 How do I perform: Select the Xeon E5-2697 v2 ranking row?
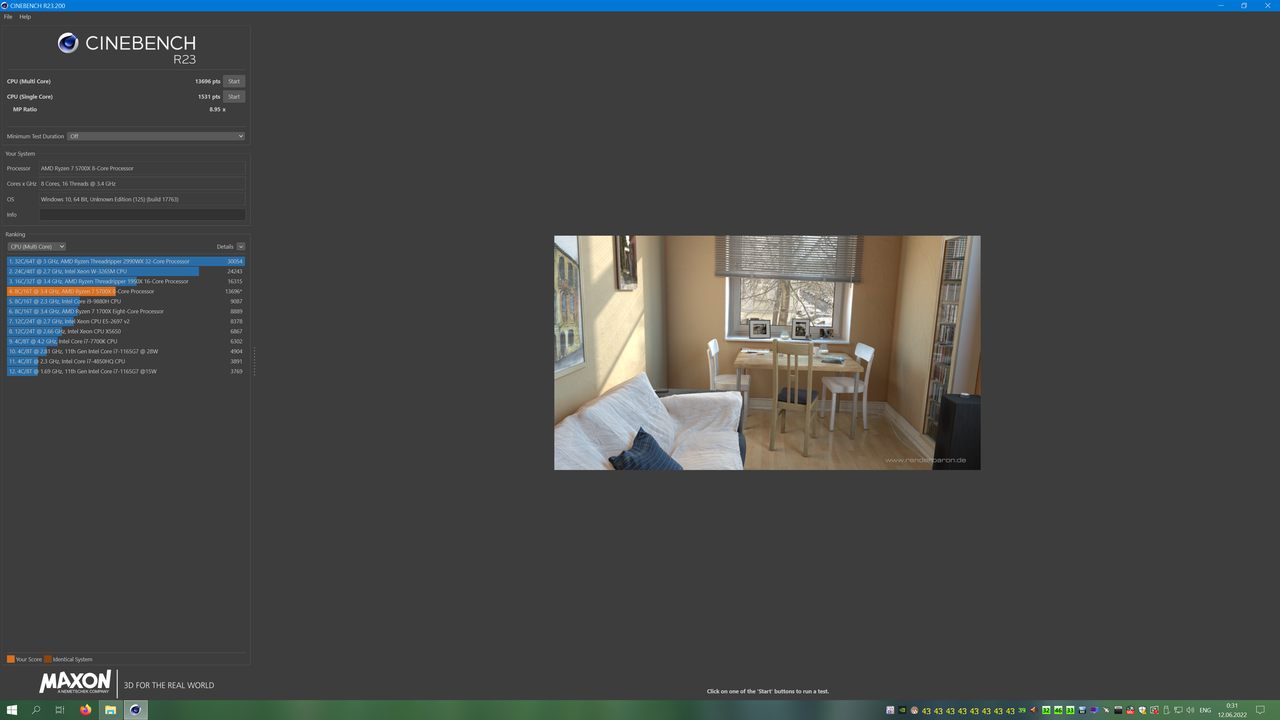pos(125,321)
